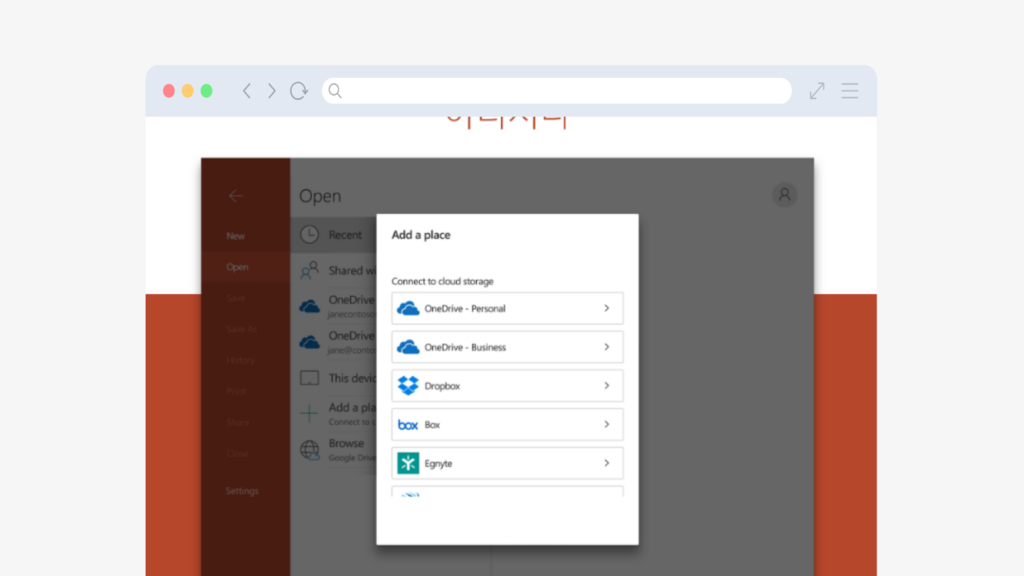The width and height of the screenshot is (1024, 576).
Task: Select Browse in the Open list
Action: (x=334, y=449)
